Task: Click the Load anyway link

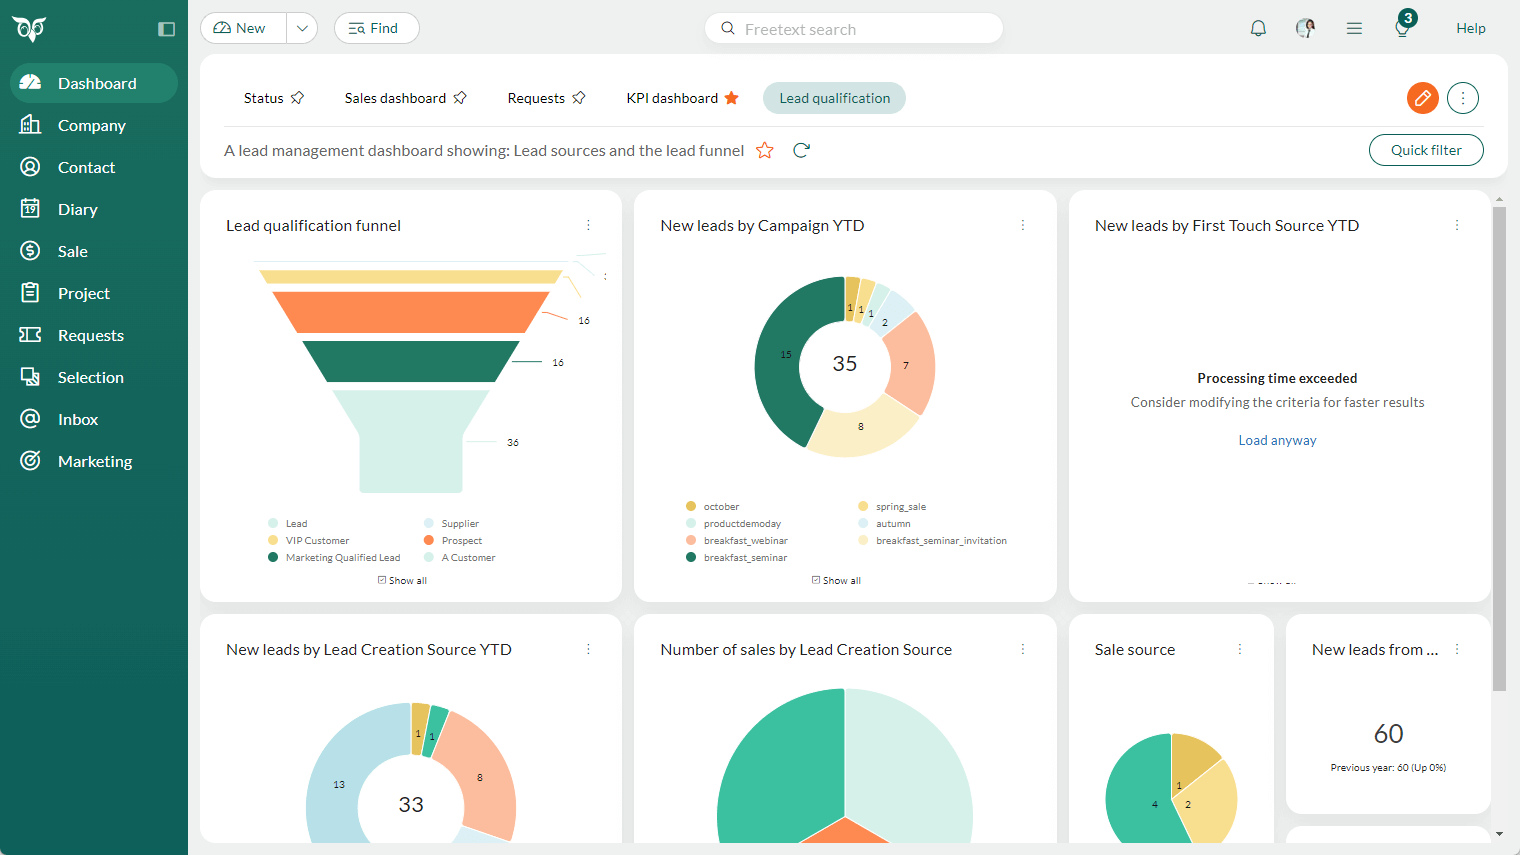Action: [1277, 440]
